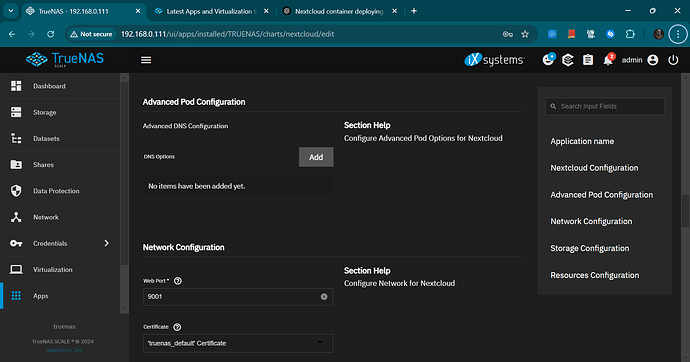
Task: Clear the Web Port field
Action: pyautogui.click(x=324, y=297)
